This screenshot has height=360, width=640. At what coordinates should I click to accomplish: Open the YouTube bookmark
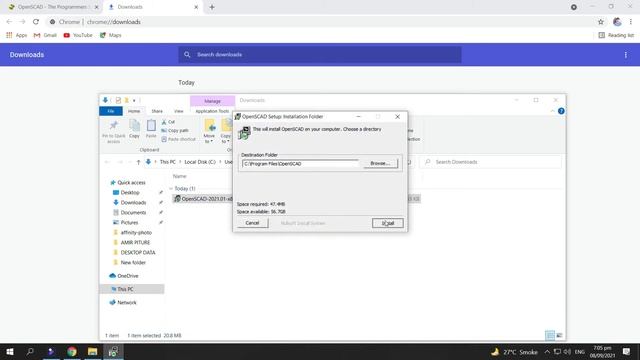(x=78, y=35)
